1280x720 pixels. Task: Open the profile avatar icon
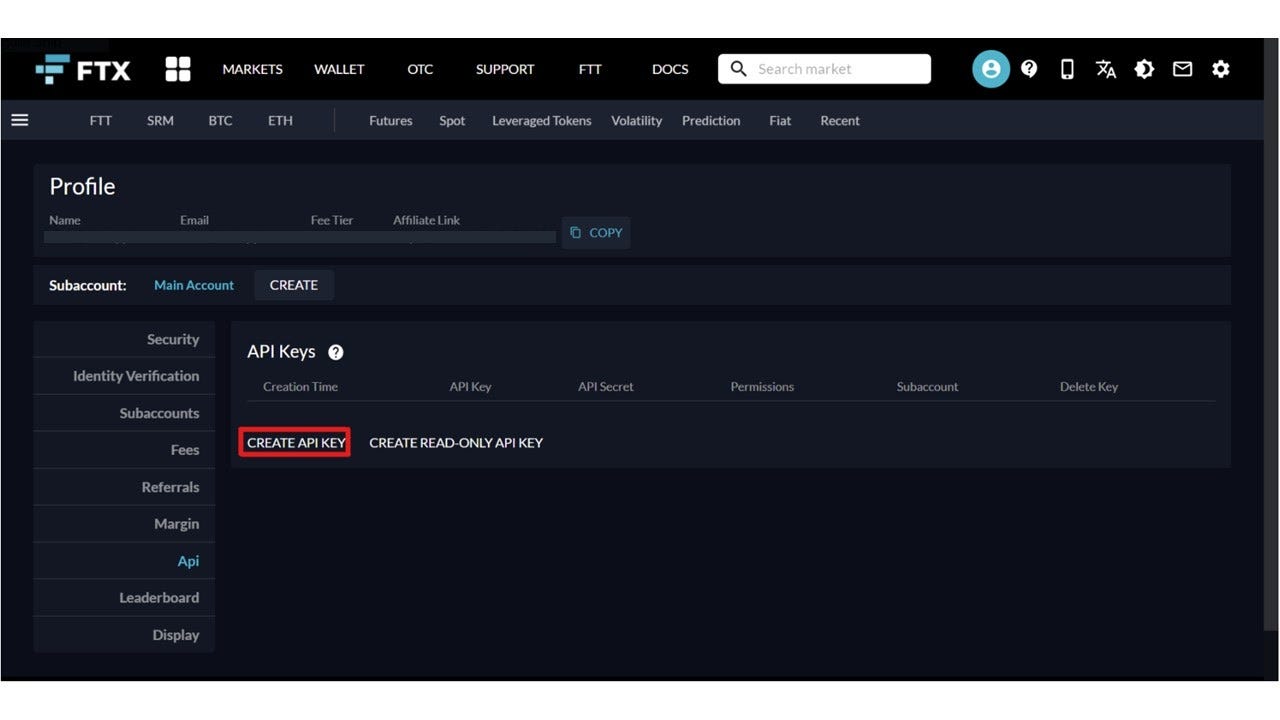(991, 69)
